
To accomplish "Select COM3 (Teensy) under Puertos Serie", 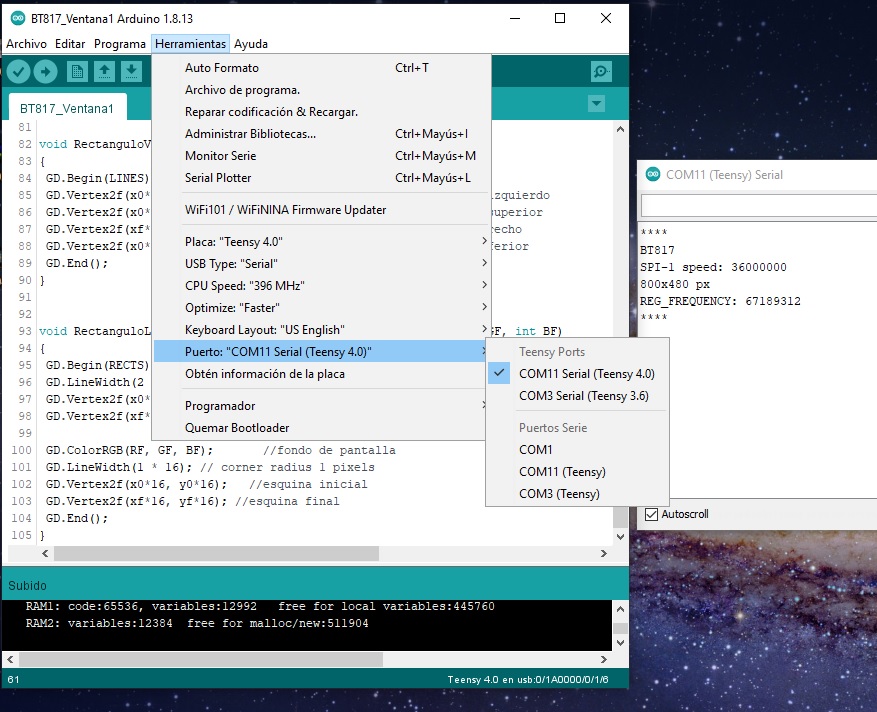I will [x=578, y=493].
